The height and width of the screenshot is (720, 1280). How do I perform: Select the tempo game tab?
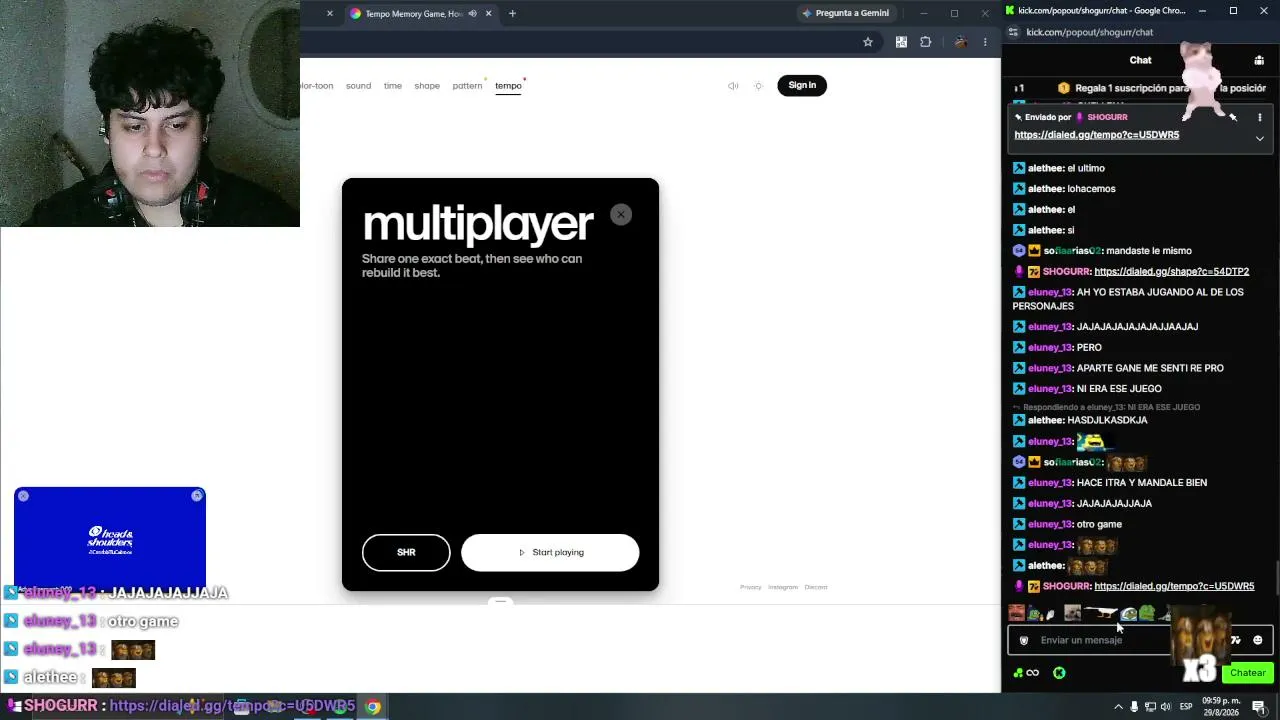(x=508, y=86)
